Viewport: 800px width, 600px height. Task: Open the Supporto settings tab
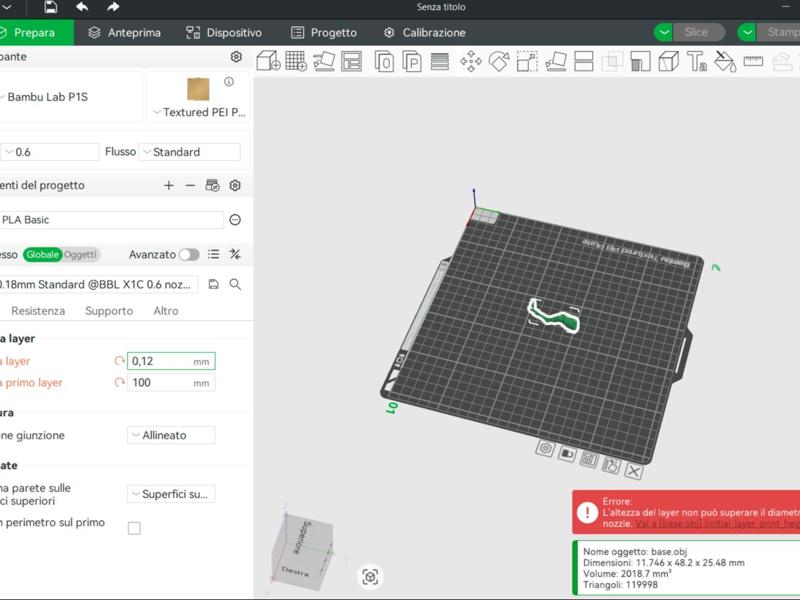(109, 311)
